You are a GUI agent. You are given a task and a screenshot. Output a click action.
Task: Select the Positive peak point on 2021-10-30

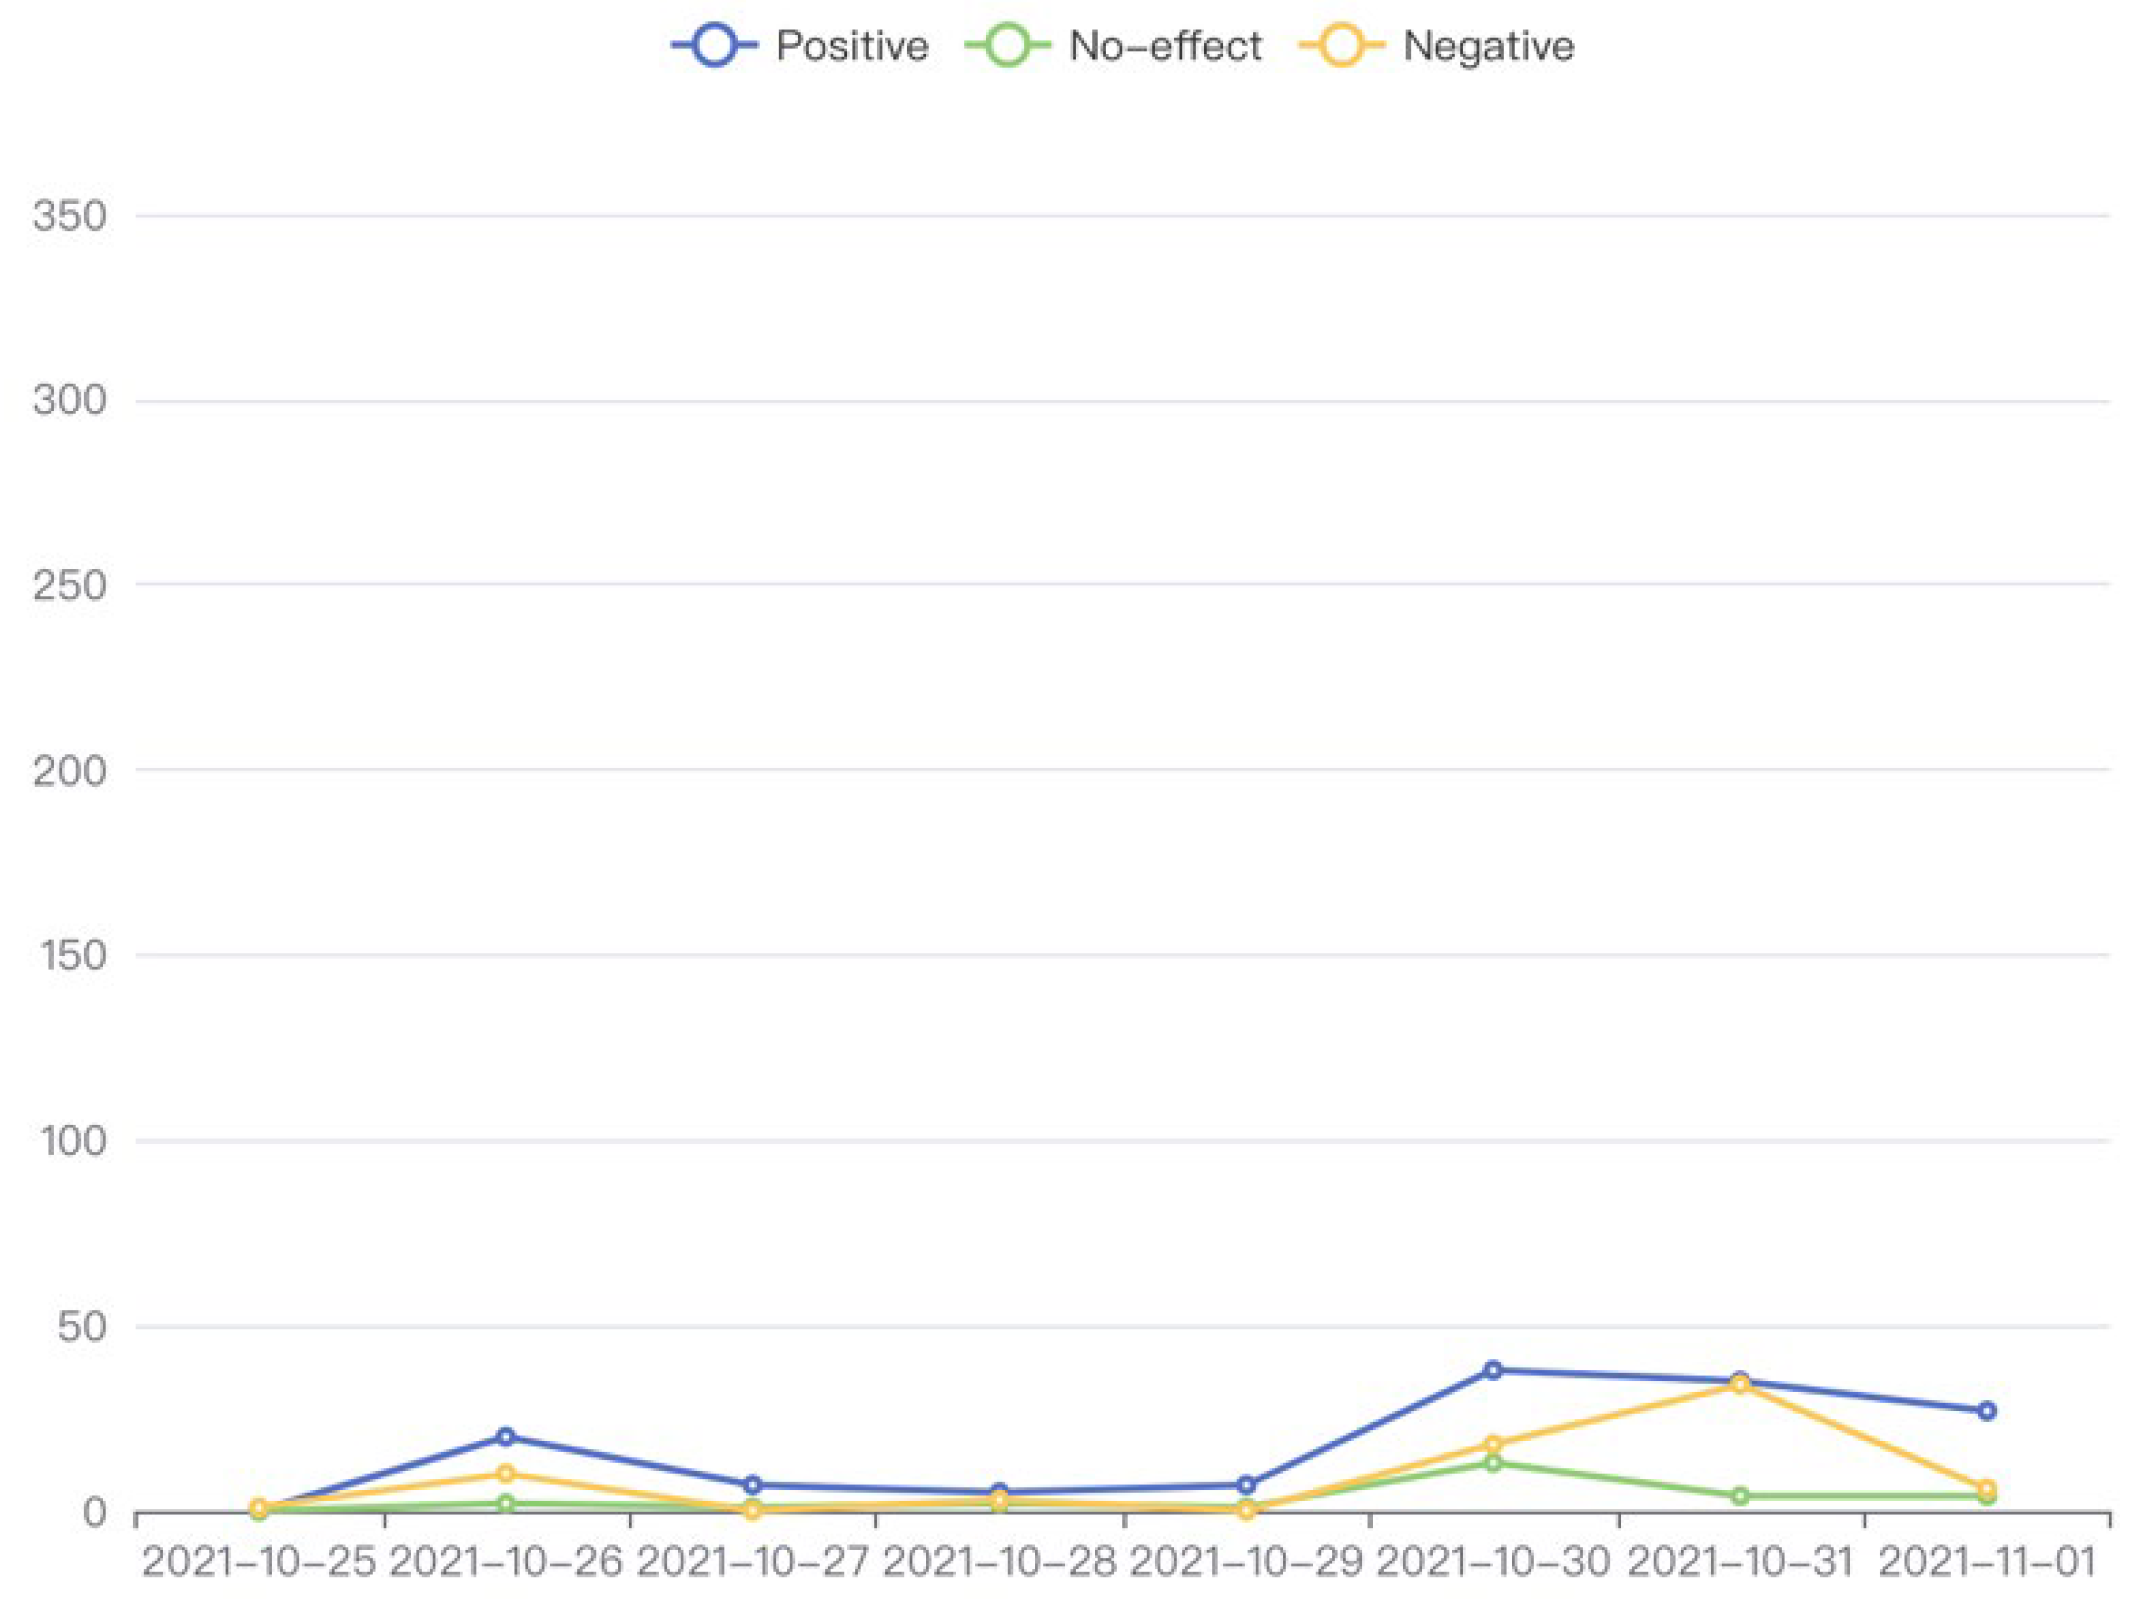[1493, 1370]
